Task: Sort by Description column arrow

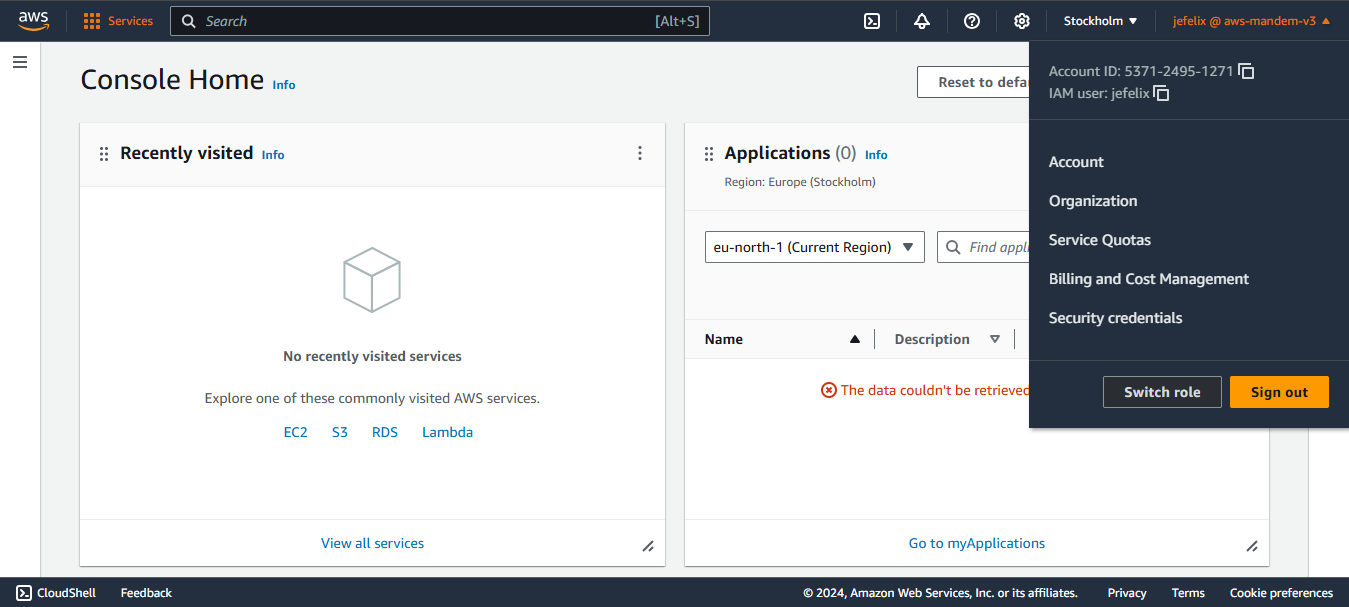Action: pos(995,339)
